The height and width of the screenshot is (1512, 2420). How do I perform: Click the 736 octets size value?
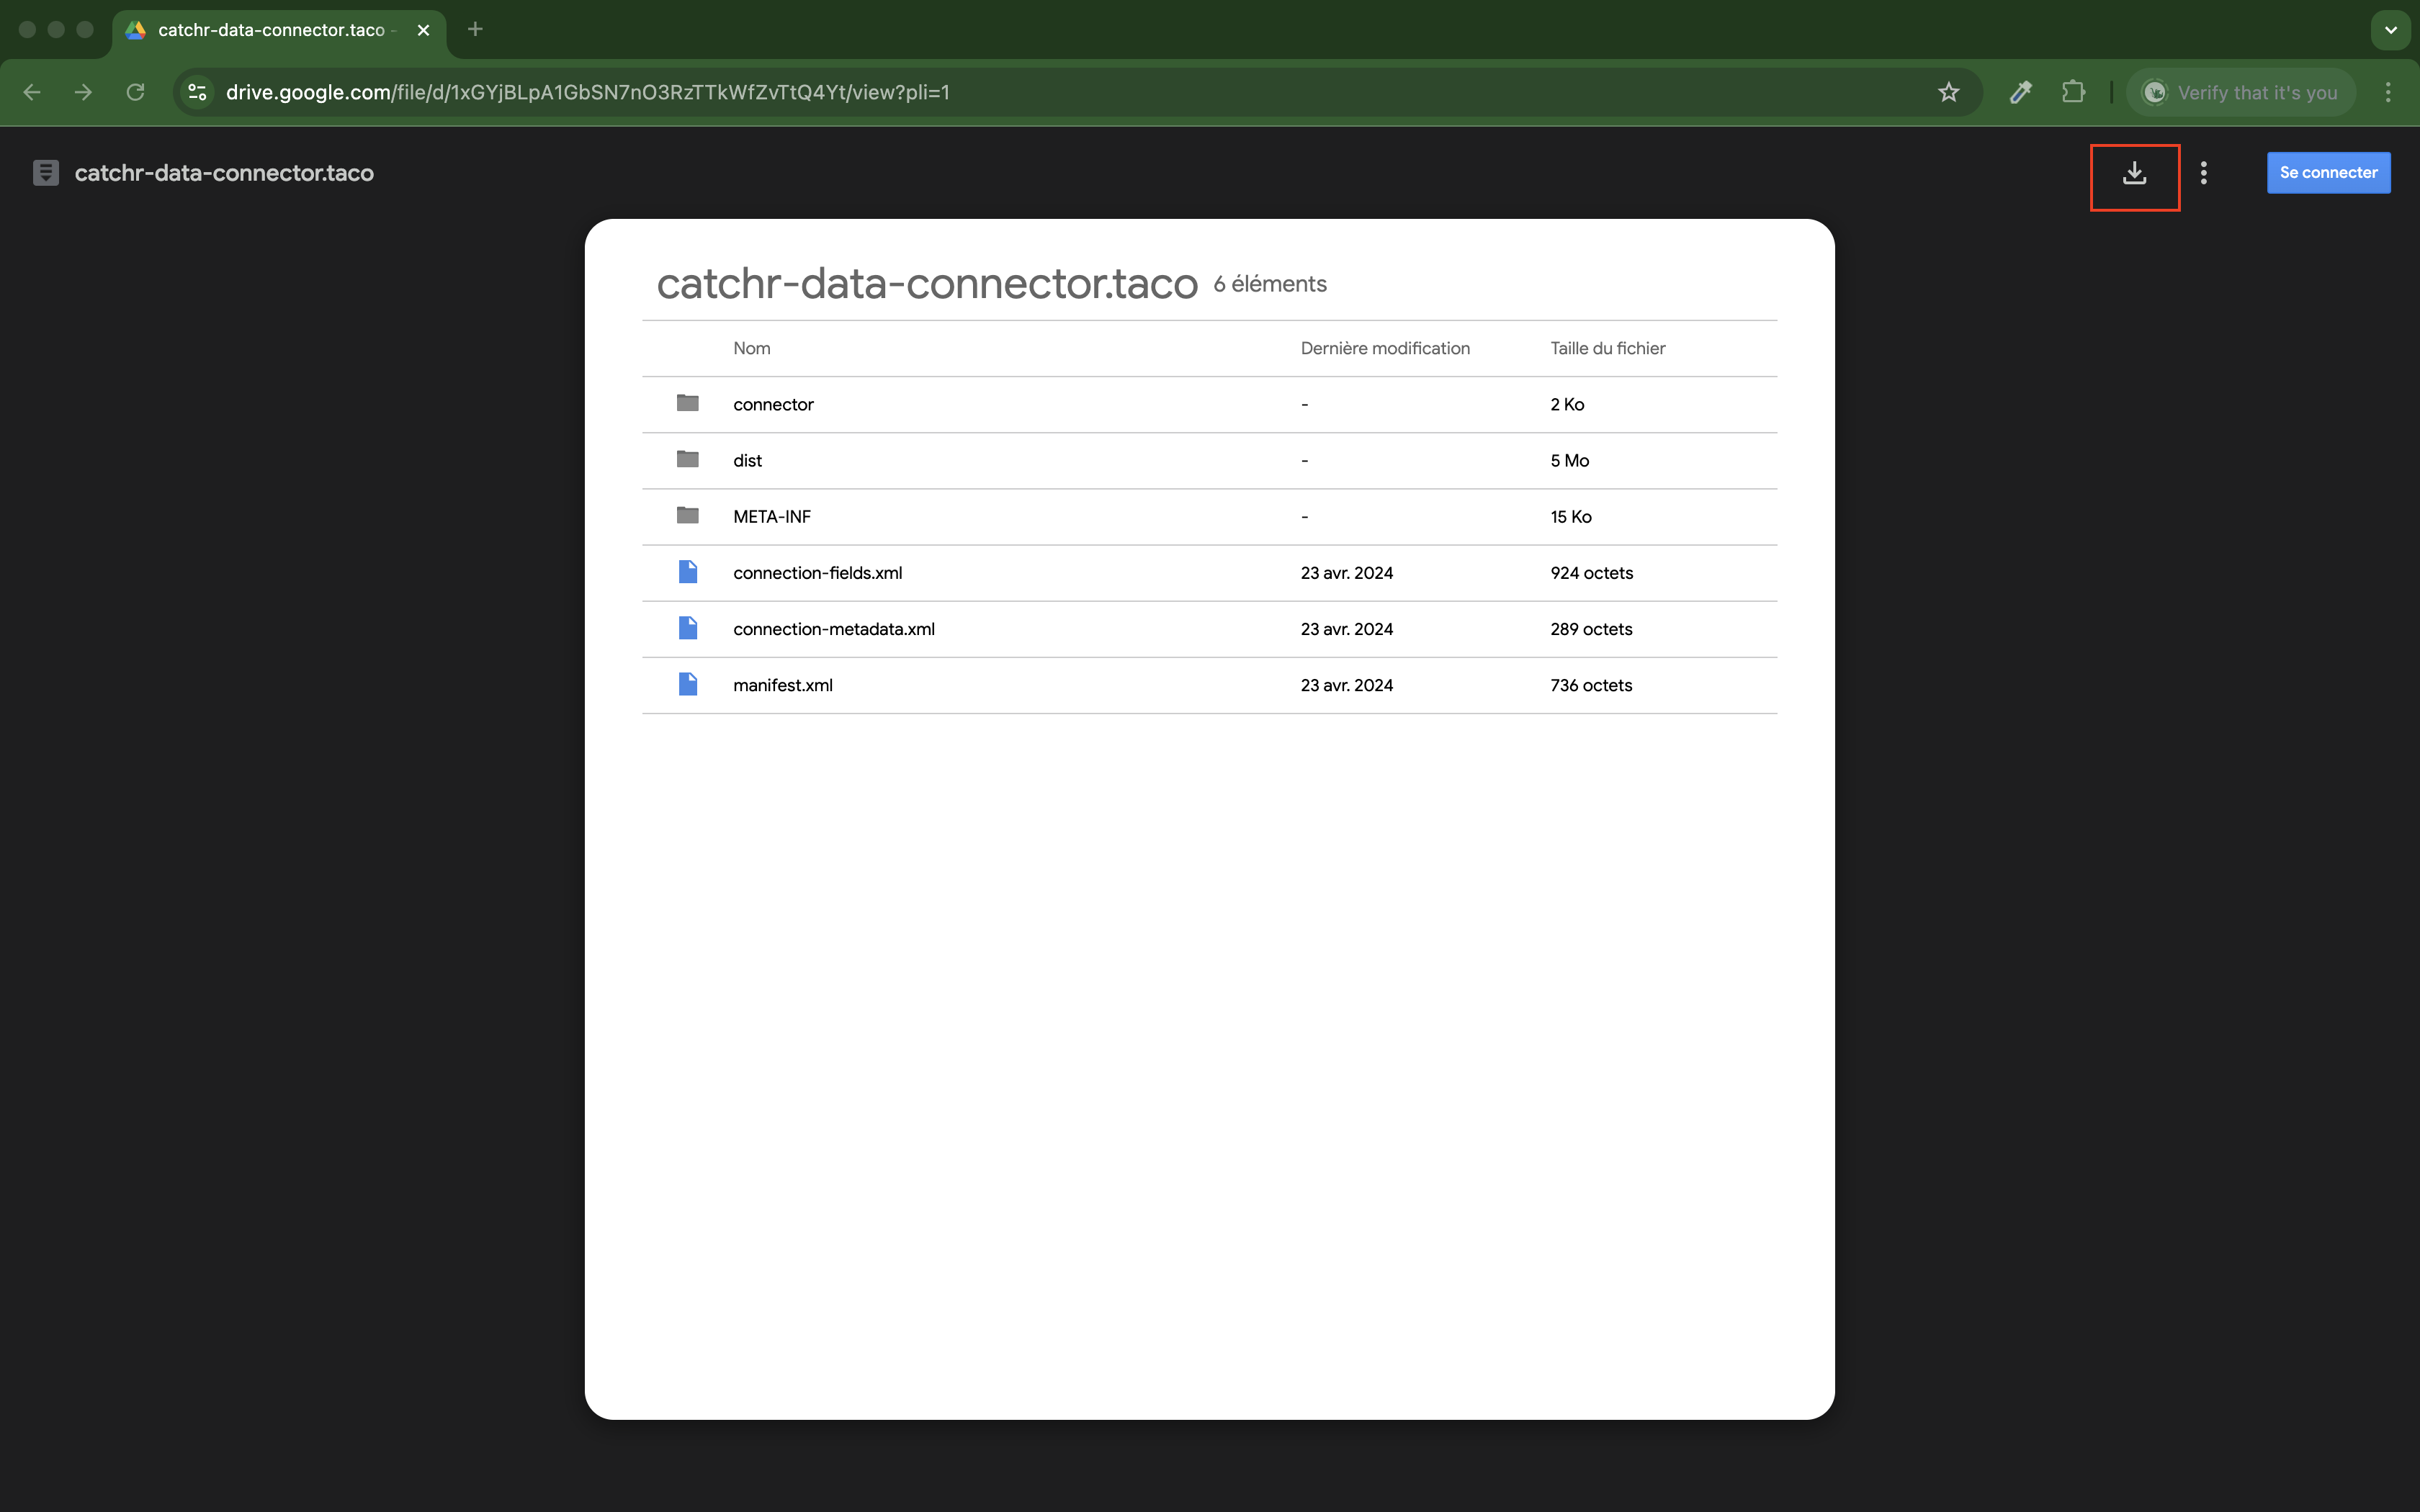1591,685
